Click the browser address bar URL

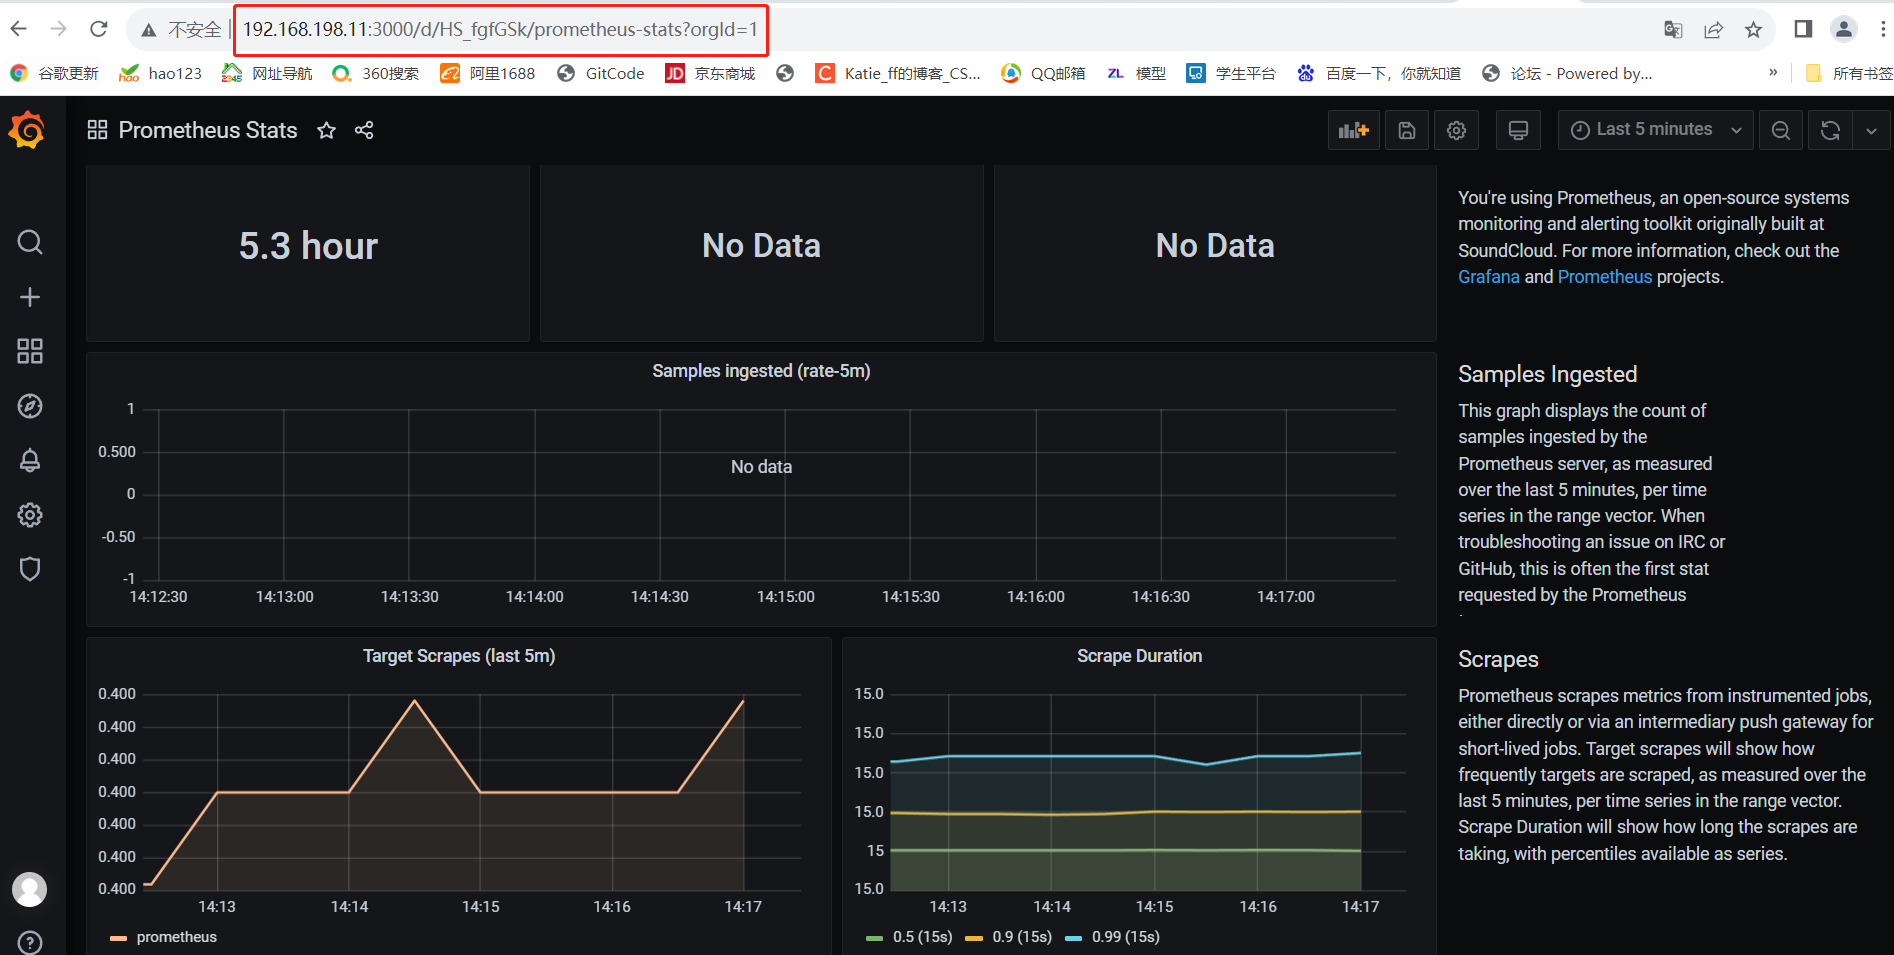500,29
